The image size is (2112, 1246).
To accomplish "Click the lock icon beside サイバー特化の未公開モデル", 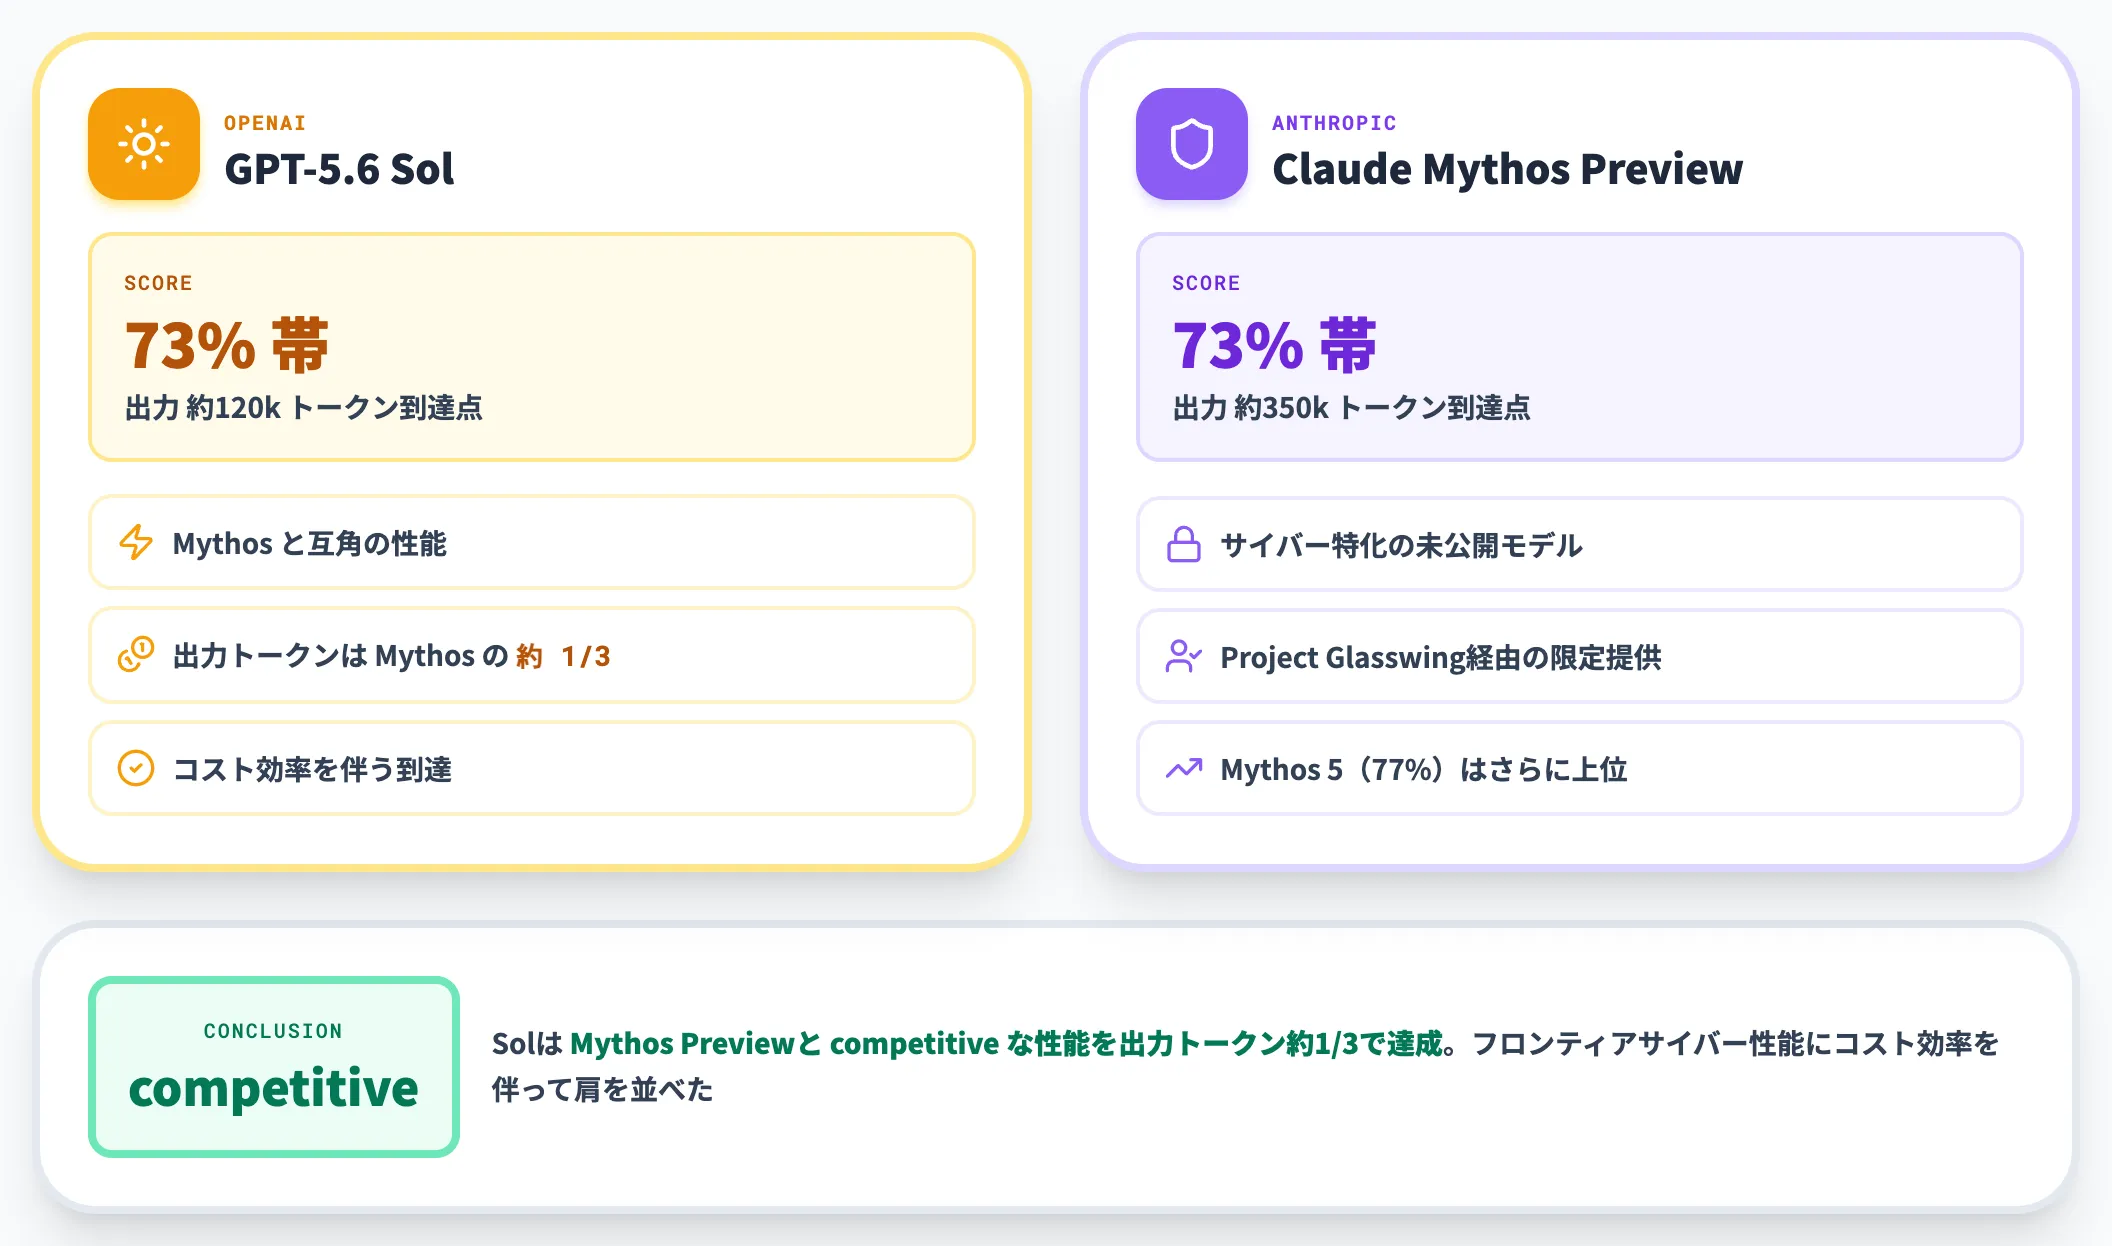I will pyautogui.click(x=1184, y=544).
